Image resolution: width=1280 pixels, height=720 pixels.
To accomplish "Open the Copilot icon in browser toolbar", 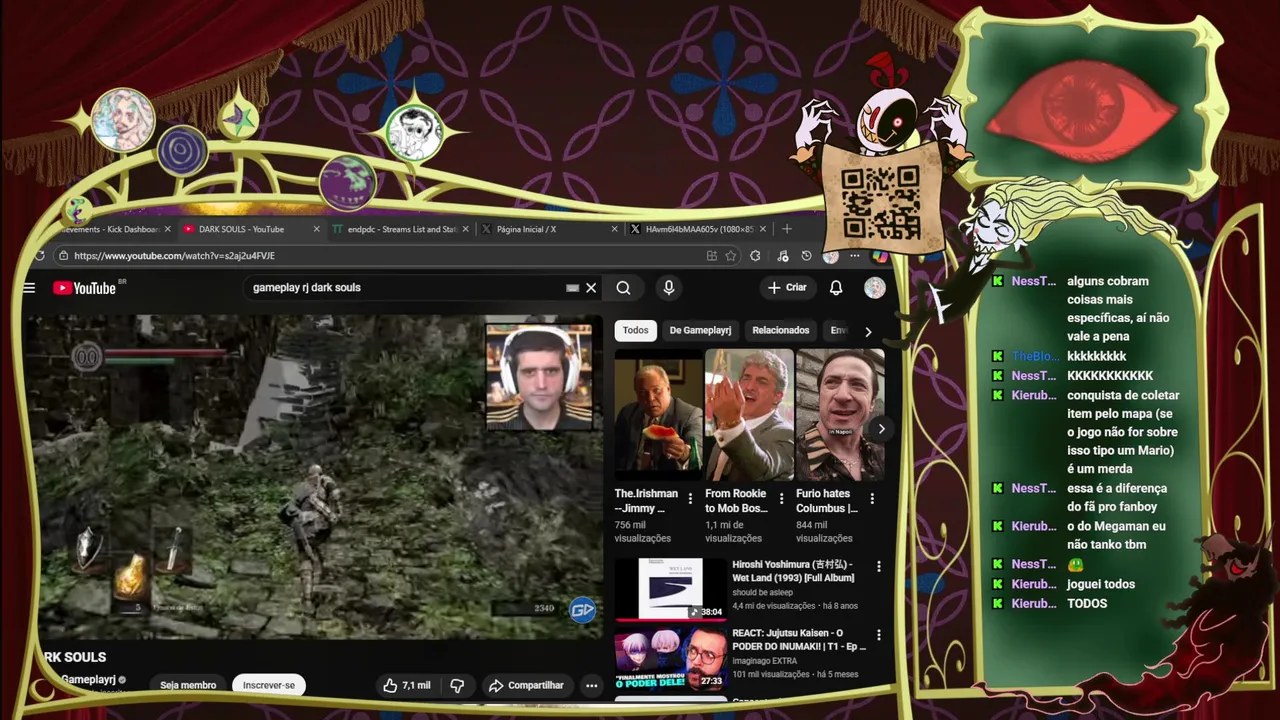I will coord(878,256).
